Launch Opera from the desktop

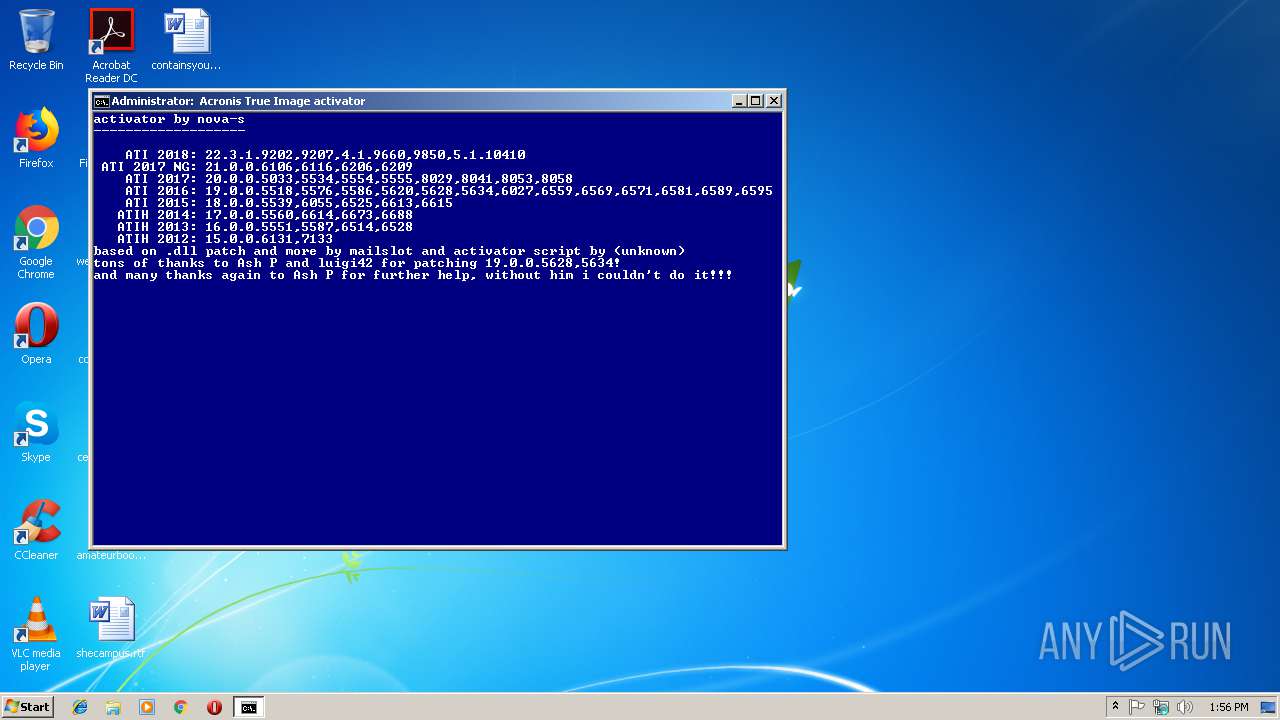36,334
